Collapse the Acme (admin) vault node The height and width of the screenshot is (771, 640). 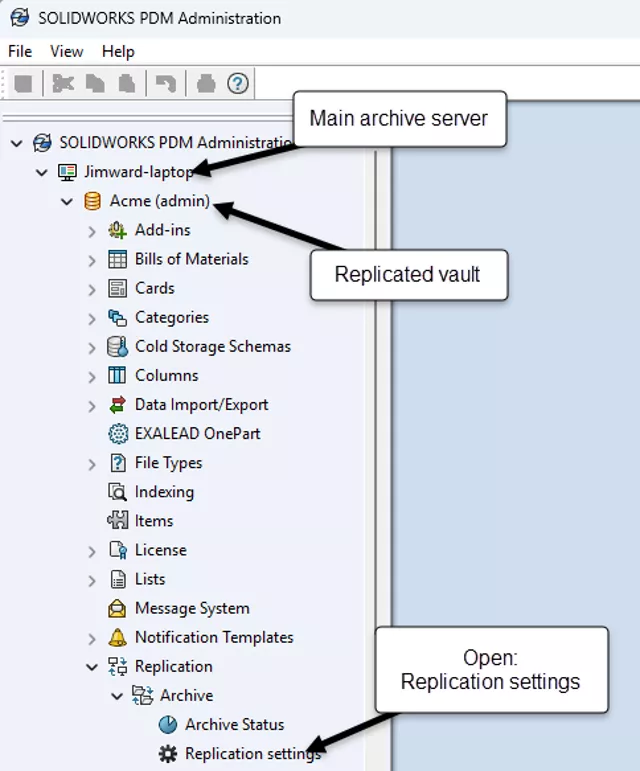click(x=67, y=202)
